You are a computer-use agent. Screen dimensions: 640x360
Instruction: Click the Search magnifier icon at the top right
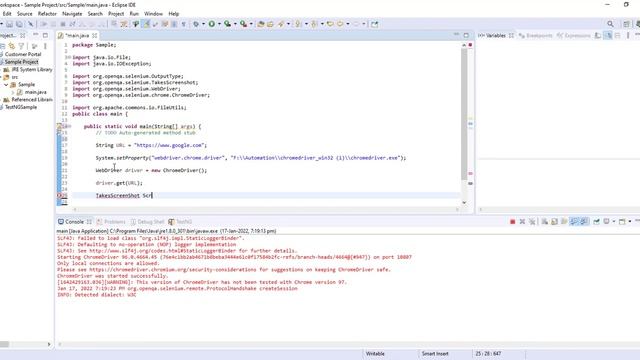[610, 24]
